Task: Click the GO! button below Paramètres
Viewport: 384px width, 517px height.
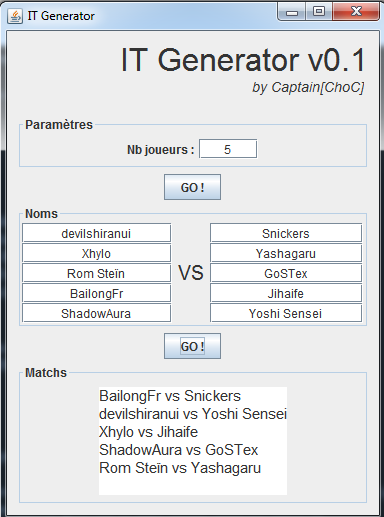Action: pyautogui.click(x=192, y=187)
